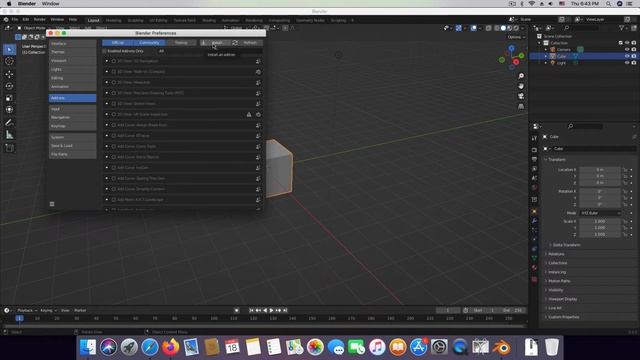Select the Annotate pencil tool
Image resolution: width=640 pixels, height=360 pixels.
pyautogui.click(x=9, y=122)
